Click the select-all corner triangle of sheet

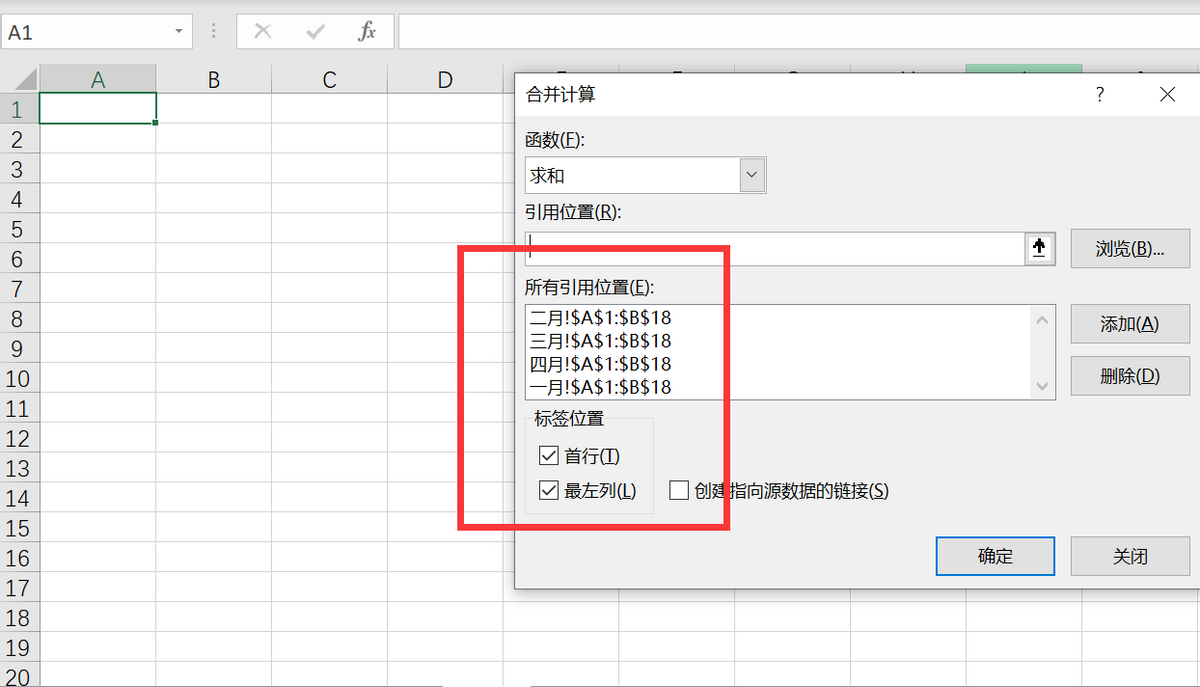click(x=20, y=80)
